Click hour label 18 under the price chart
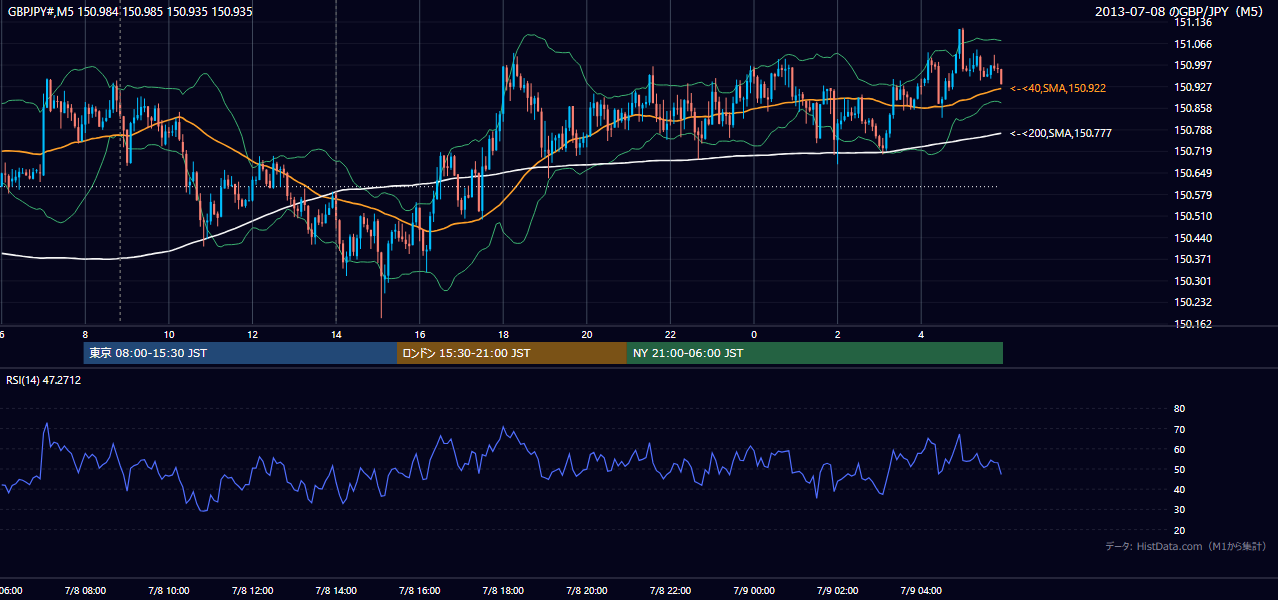This screenshot has height=600, width=1278. coord(503,335)
